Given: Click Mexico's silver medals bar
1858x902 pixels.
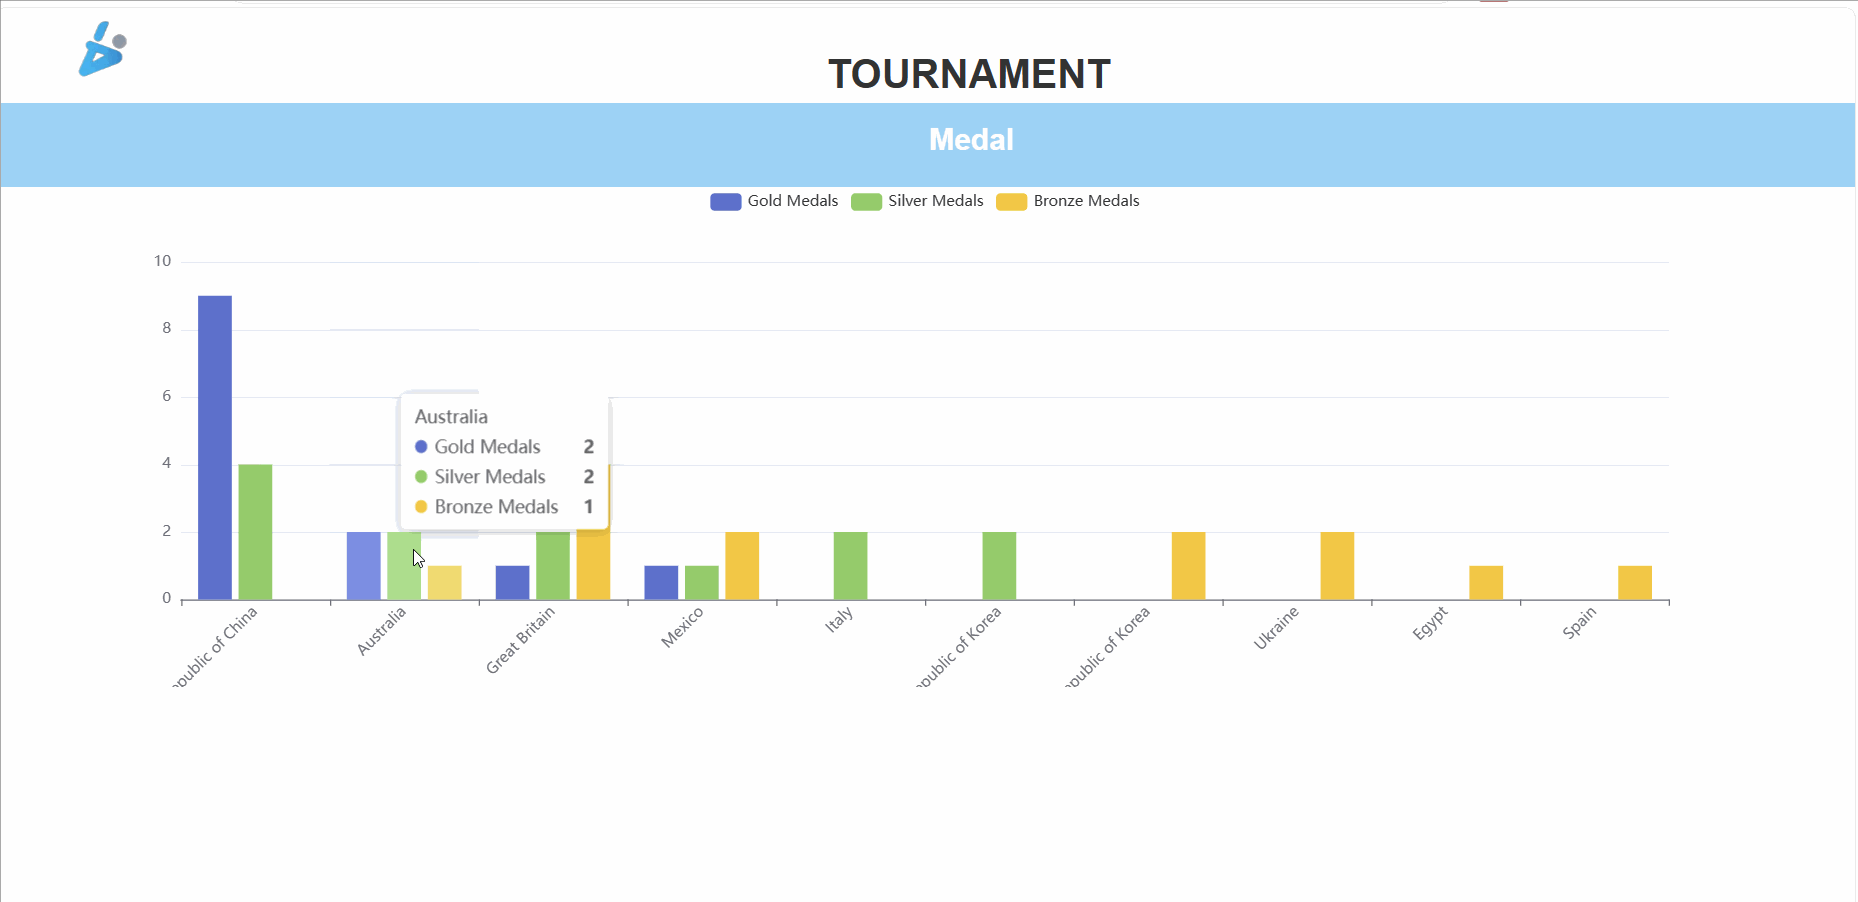Looking at the screenshot, I should (702, 583).
